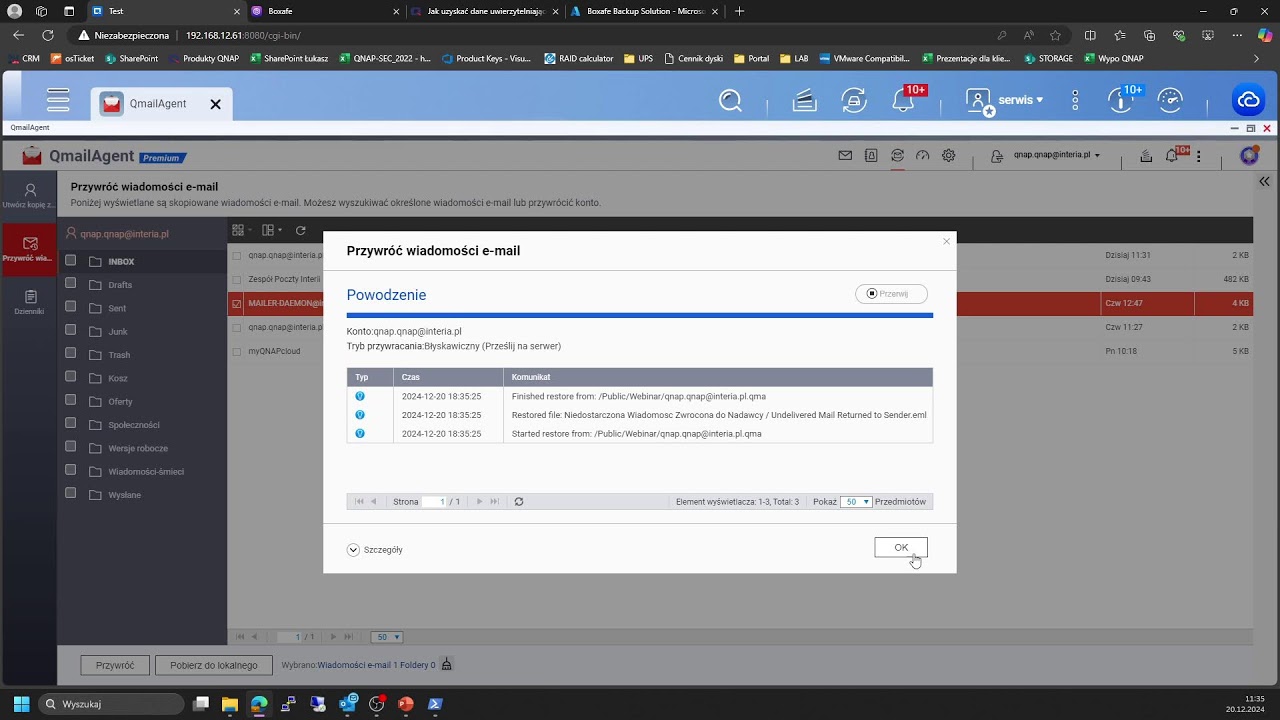Open QTS event notifications bell
This screenshot has height=720, width=1280.
903,100
